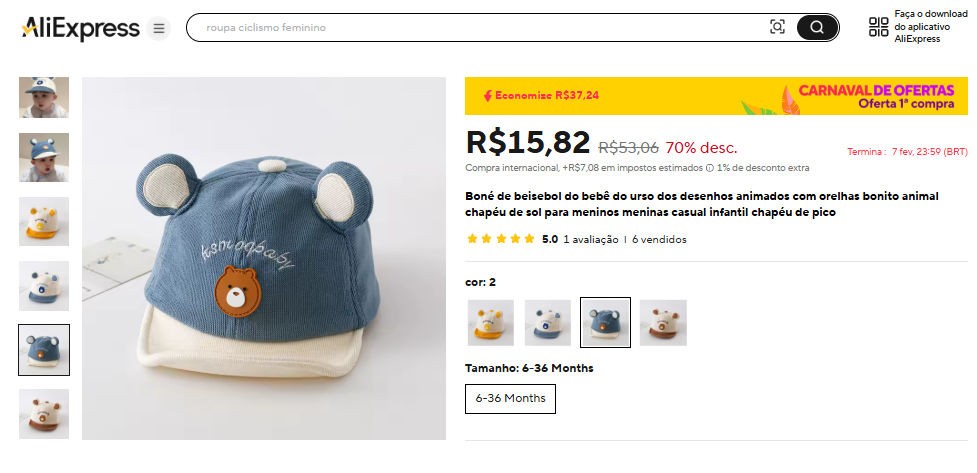Click the five-star rating icons

pos(500,240)
